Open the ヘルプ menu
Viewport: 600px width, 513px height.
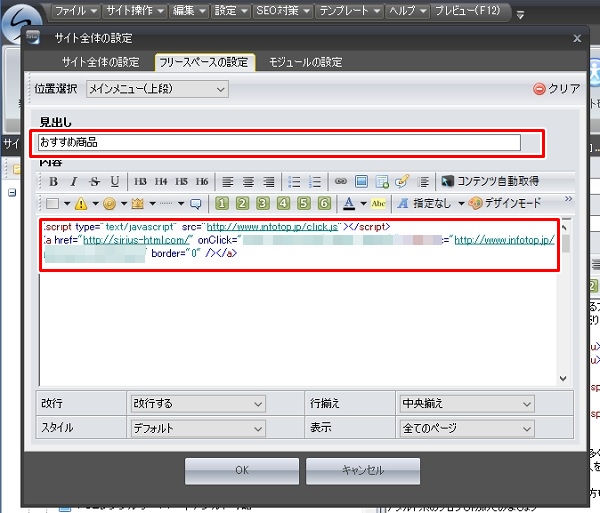408,11
